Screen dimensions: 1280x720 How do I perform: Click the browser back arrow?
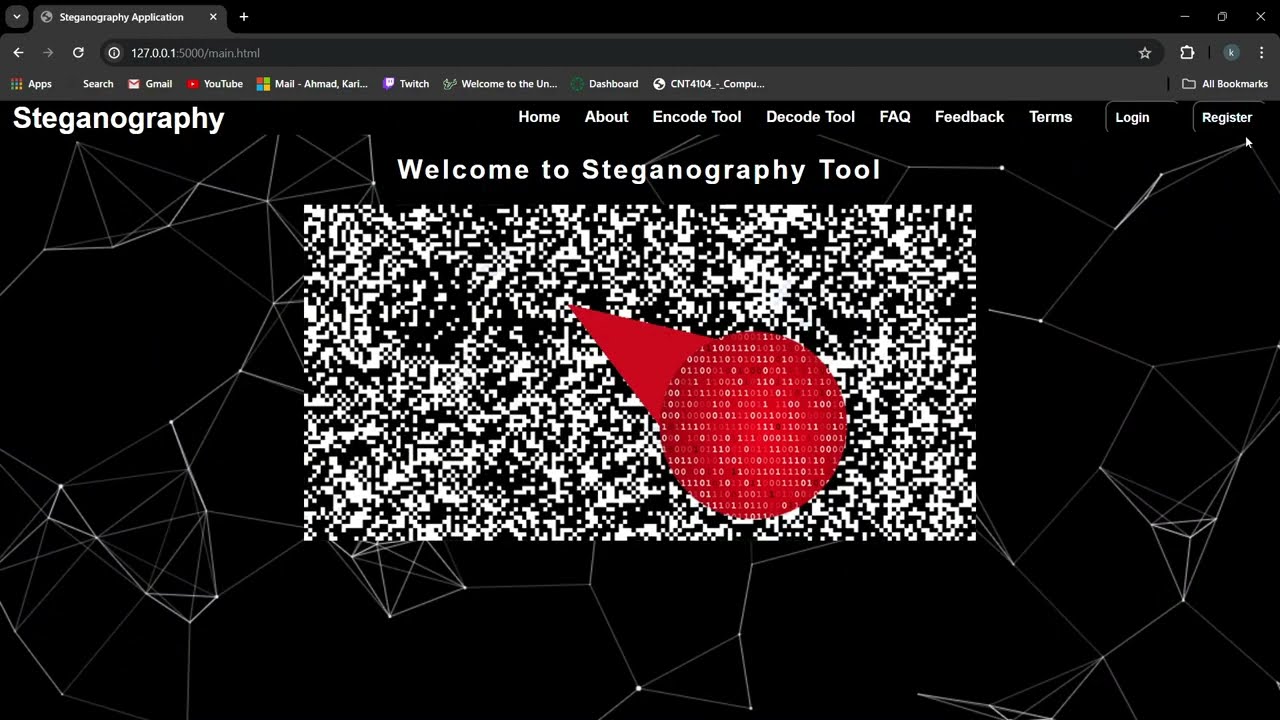click(18, 53)
